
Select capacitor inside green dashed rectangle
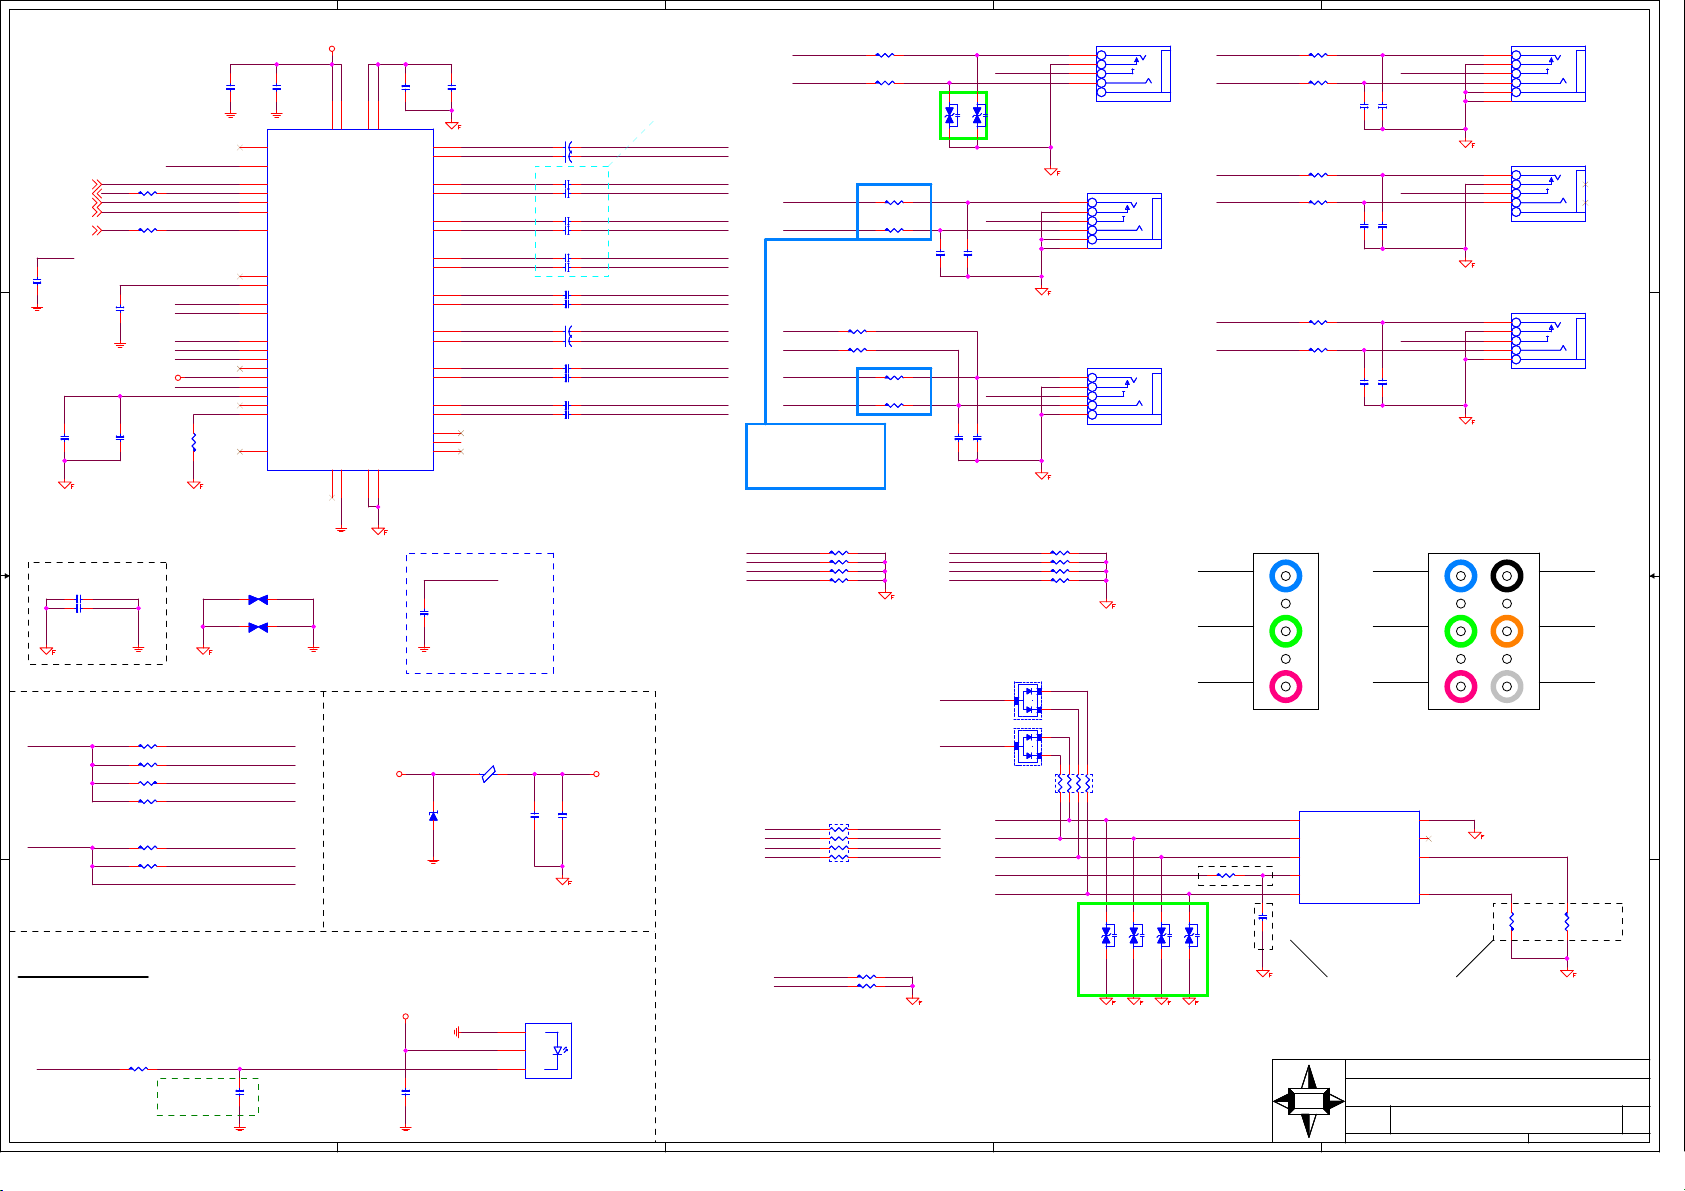tap(240, 1092)
